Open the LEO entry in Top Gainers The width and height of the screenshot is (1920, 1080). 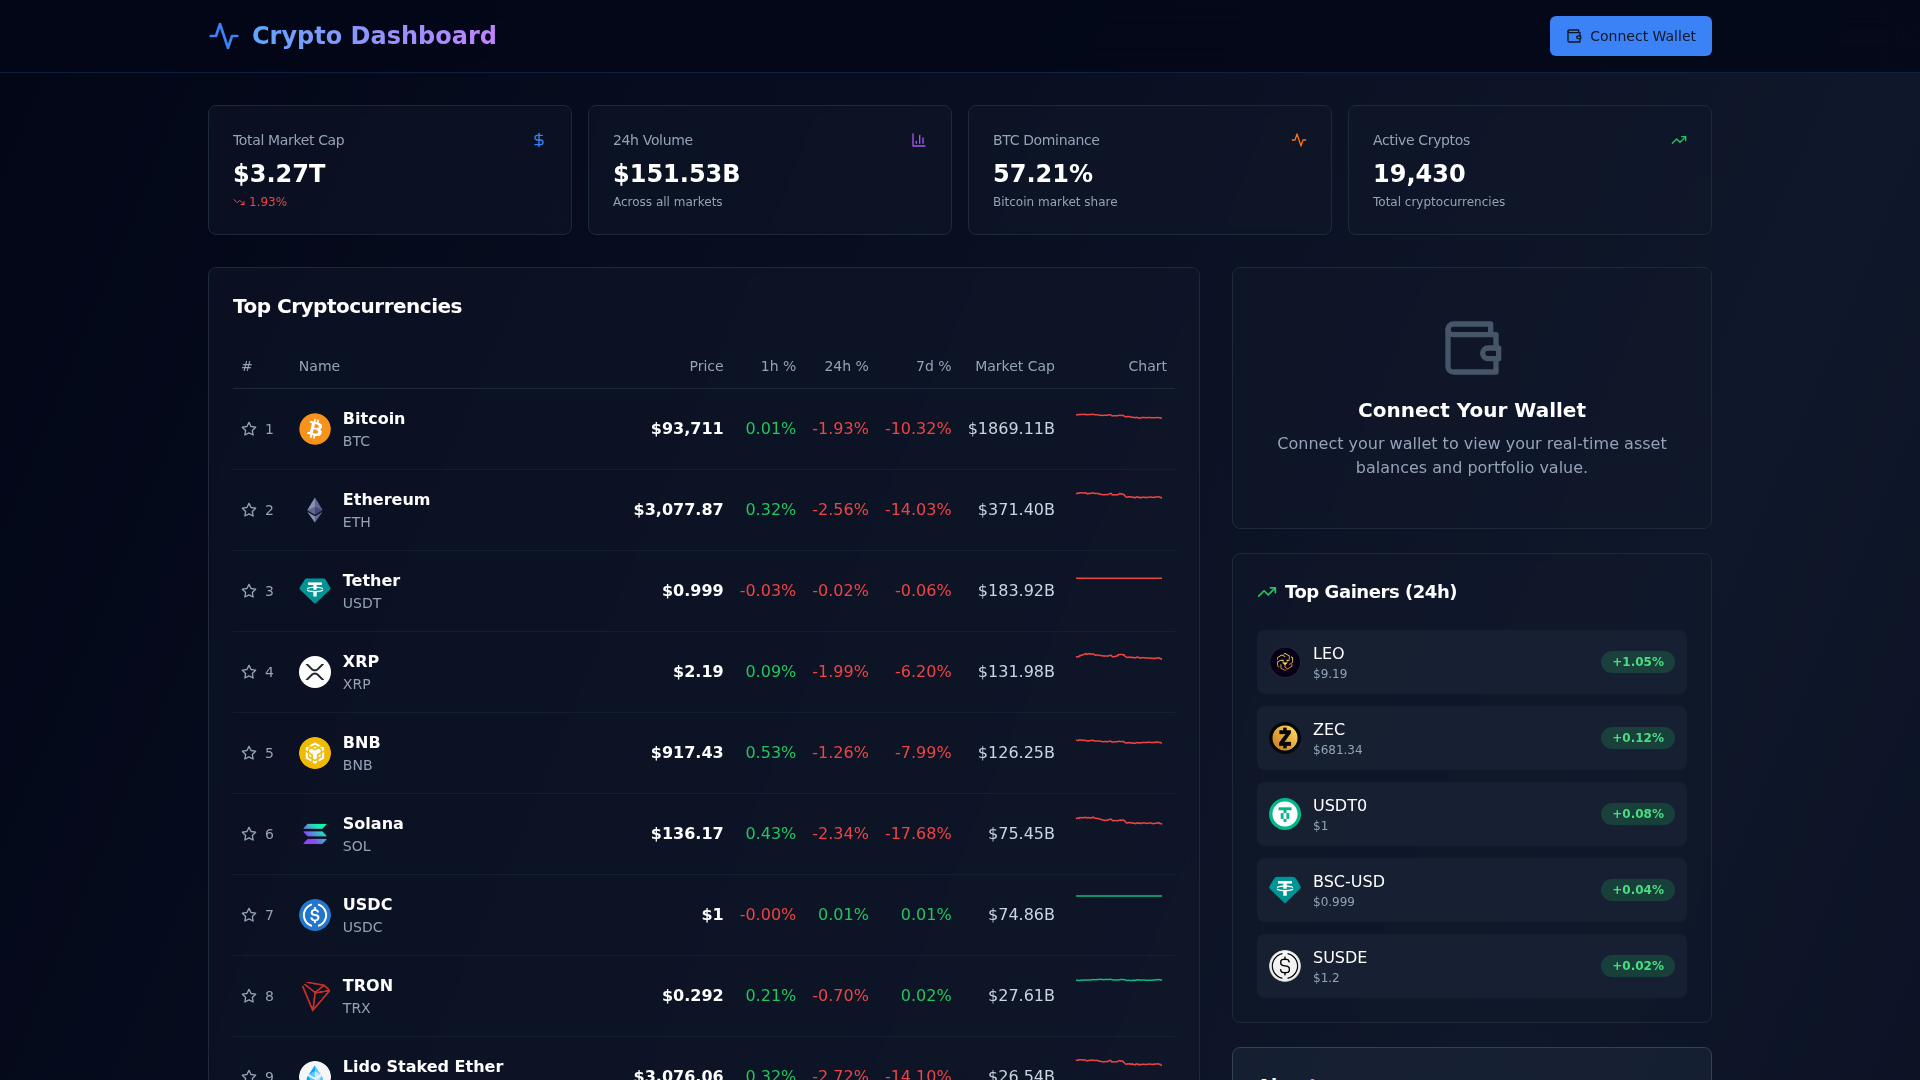(x=1470, y=661)
